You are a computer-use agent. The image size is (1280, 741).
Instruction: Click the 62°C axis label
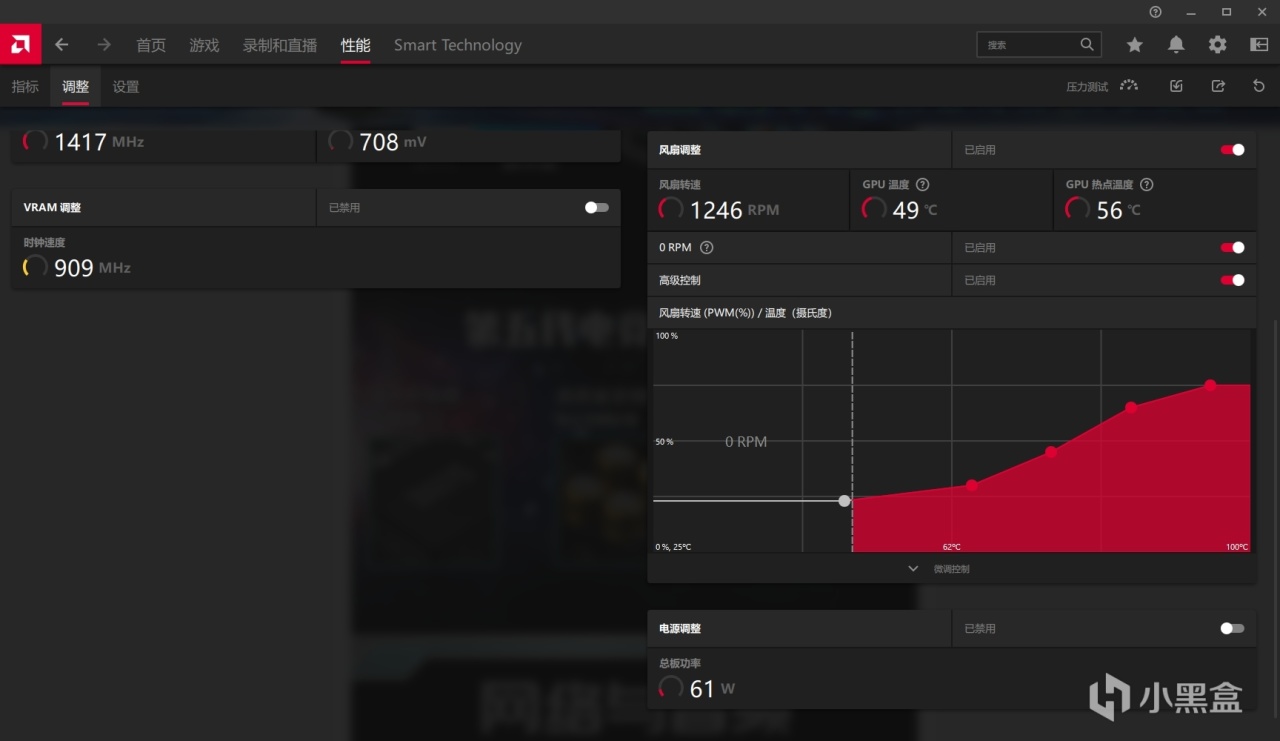click(x=951, y=547)
